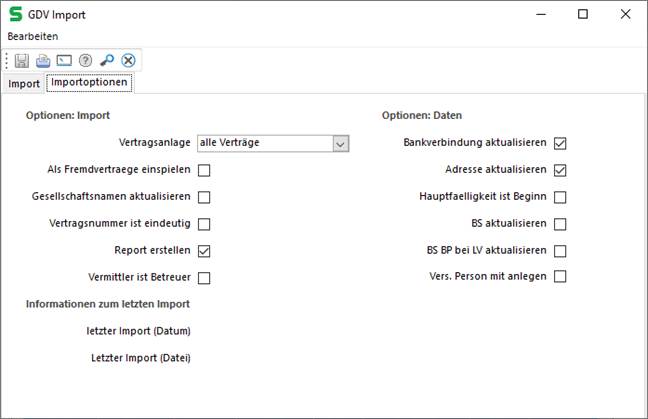Switch to the Import tab
The image size is (648, 419).
point(24,84)
